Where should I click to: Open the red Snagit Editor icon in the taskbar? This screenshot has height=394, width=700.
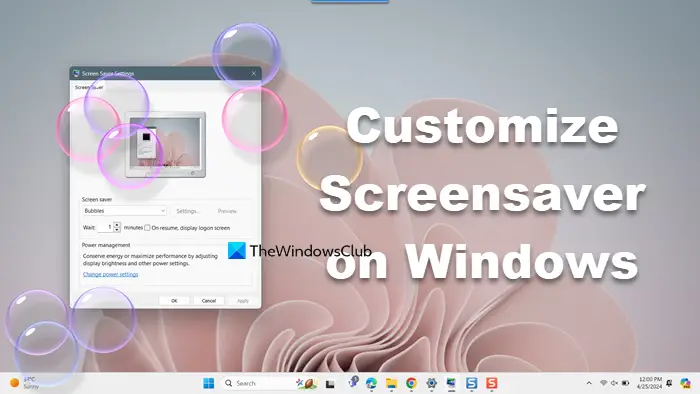[x=492, y=383]
